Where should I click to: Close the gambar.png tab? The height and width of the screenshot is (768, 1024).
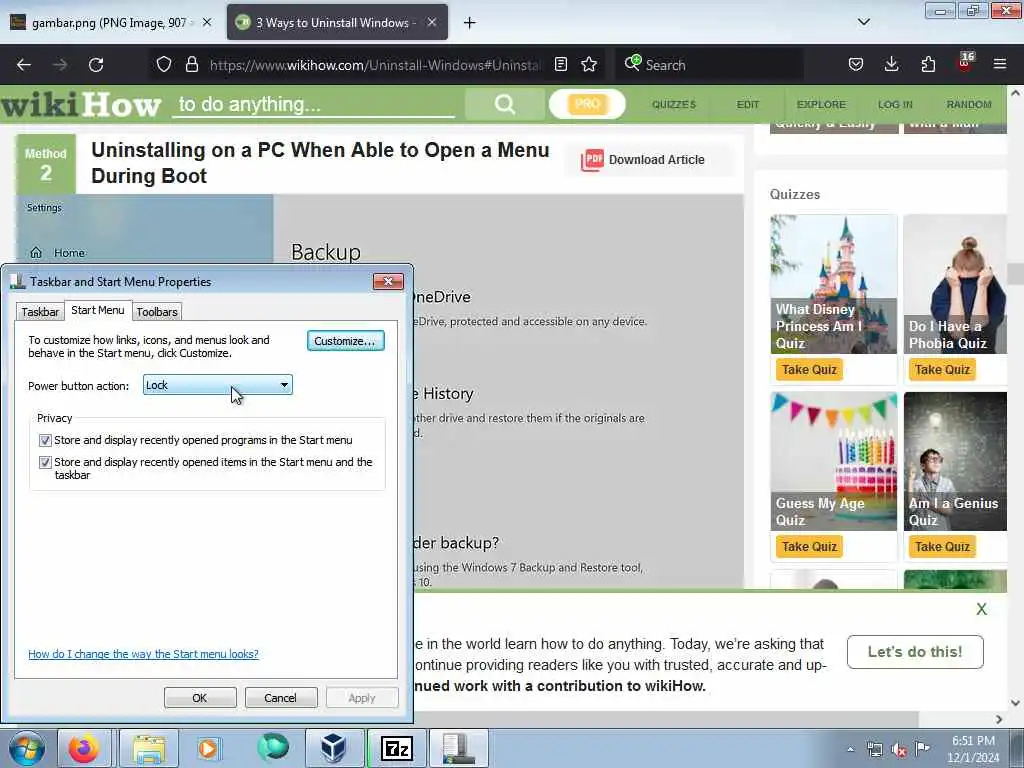pos(207,22)
